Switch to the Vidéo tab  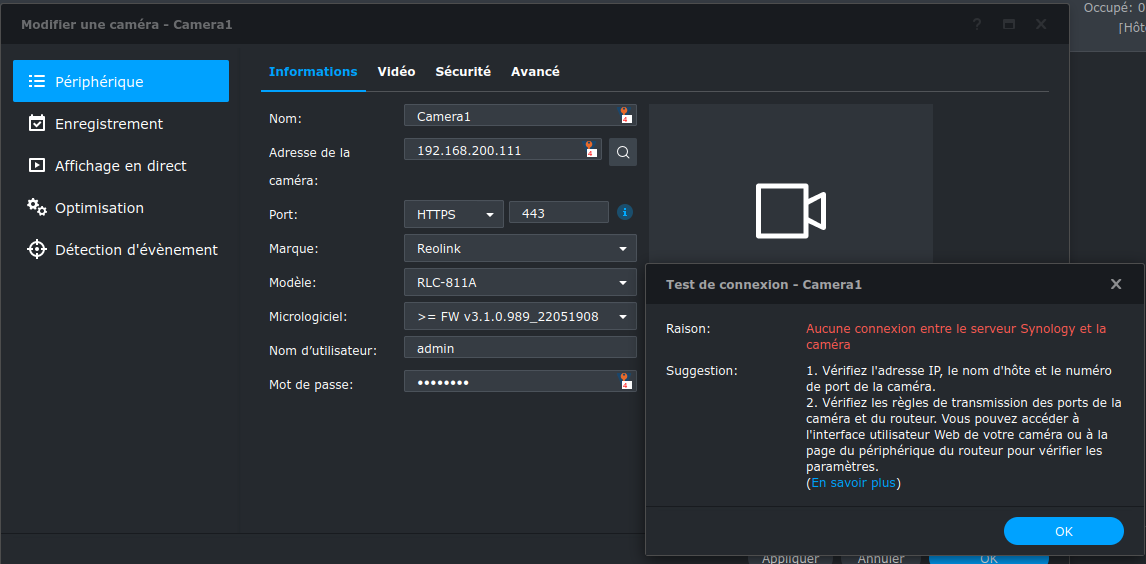396,72
